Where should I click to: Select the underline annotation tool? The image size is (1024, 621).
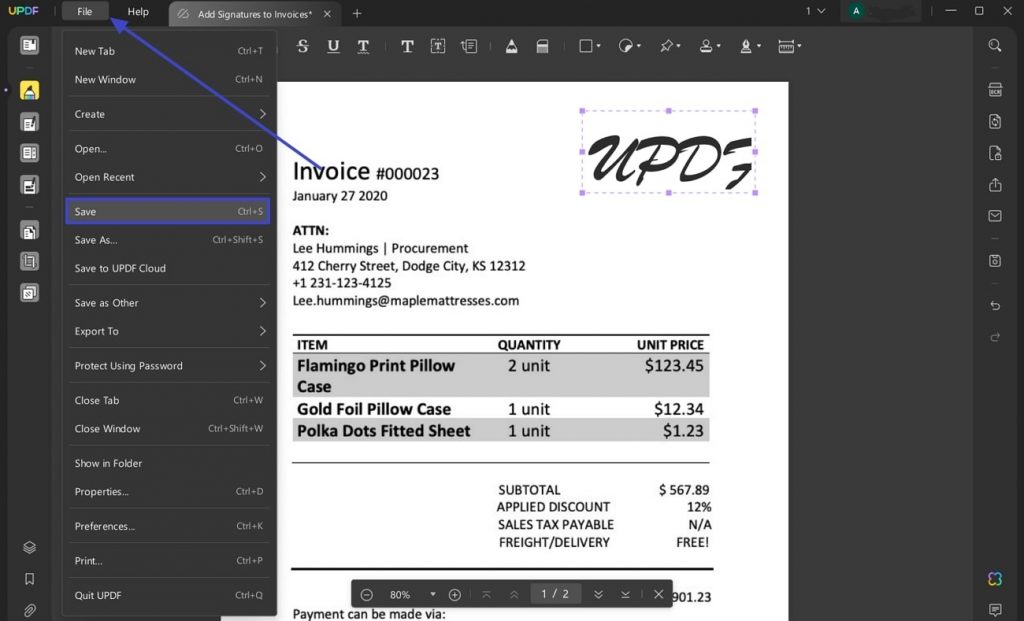coord(331,46)
